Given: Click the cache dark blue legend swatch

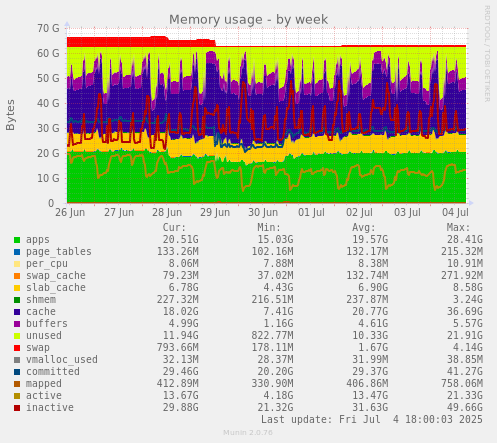Looking at the screenshot, I should 17,312.
